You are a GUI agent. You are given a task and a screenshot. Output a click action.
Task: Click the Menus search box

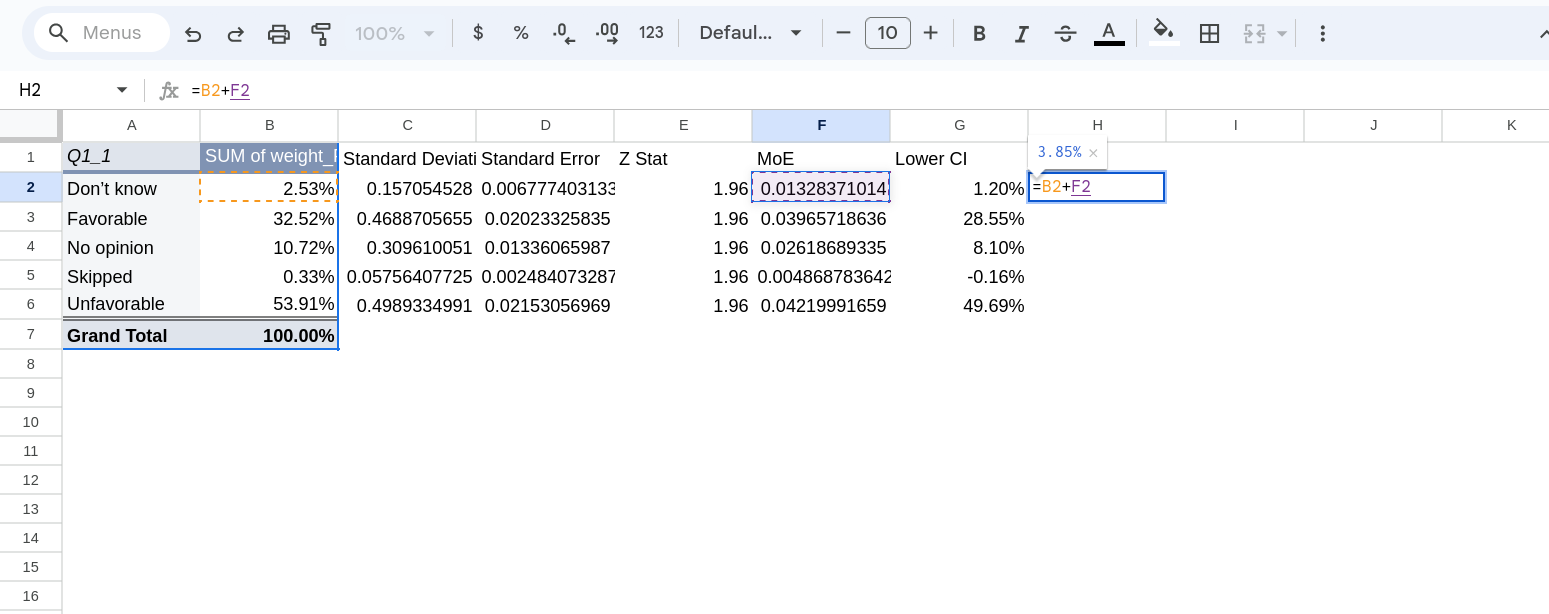click(x=100, y=33)
